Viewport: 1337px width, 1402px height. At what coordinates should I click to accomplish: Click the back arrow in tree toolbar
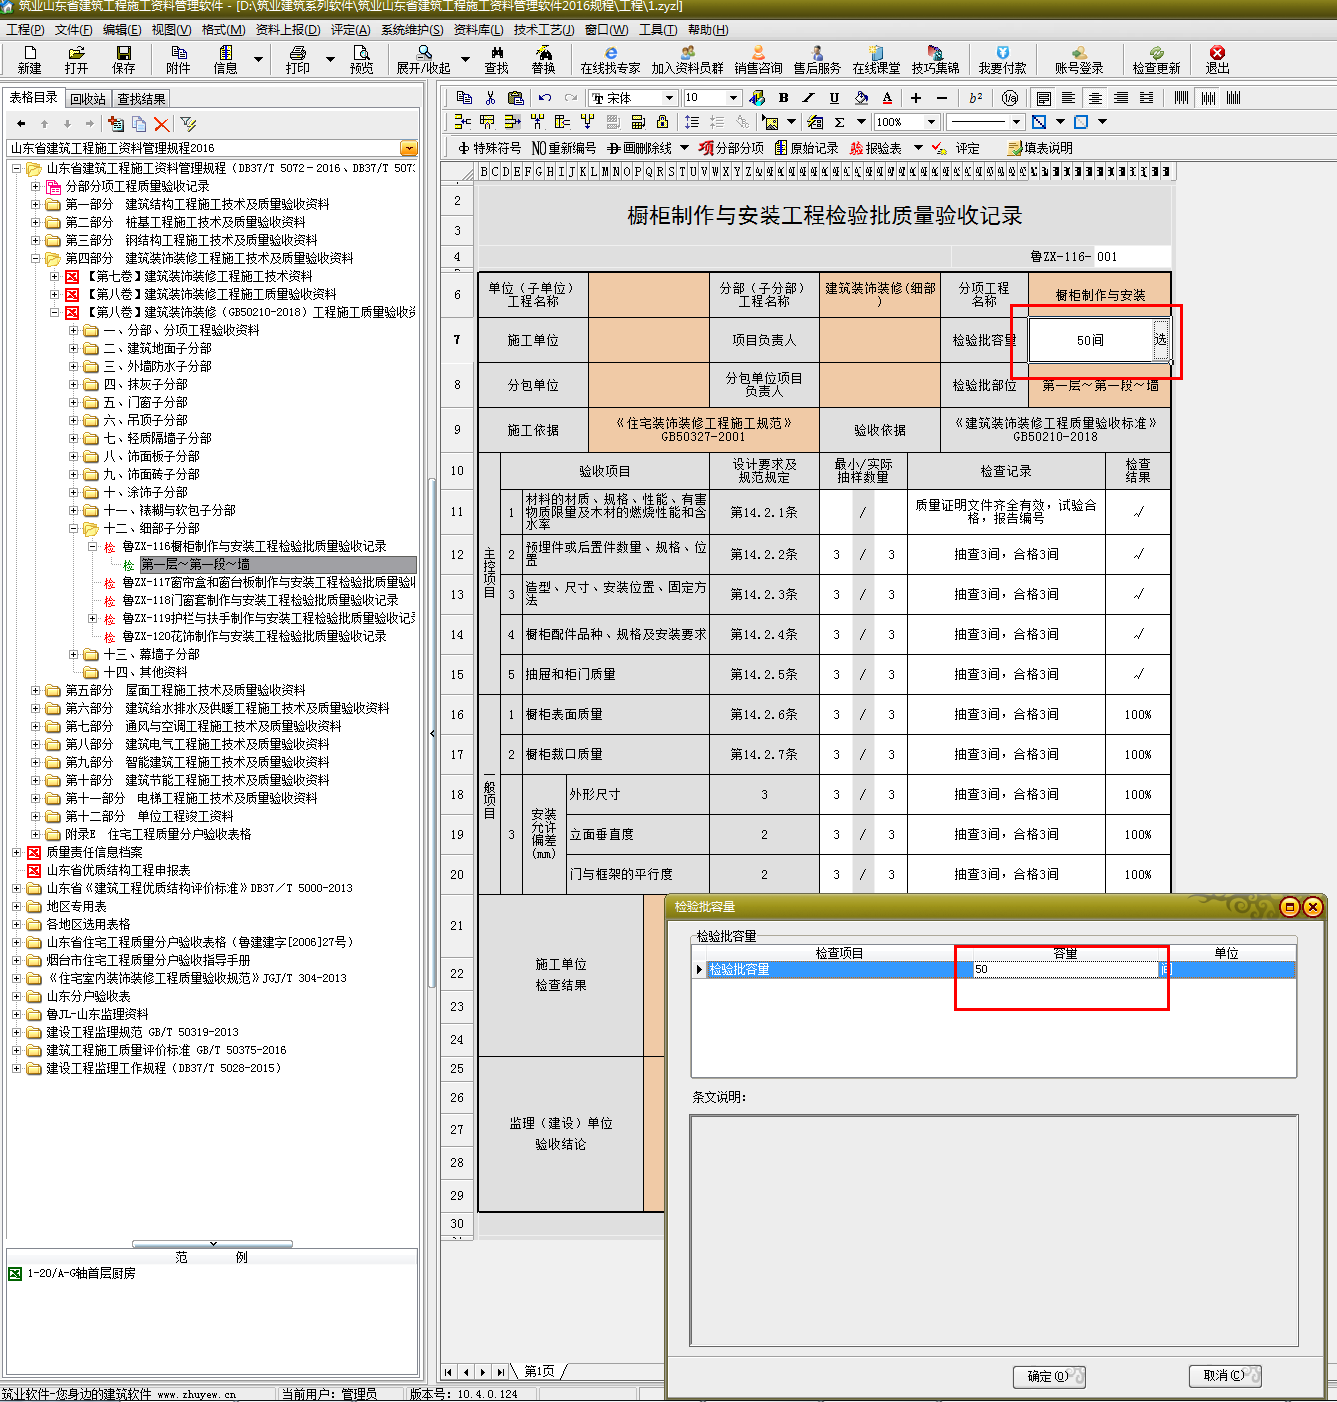(21, 123)
